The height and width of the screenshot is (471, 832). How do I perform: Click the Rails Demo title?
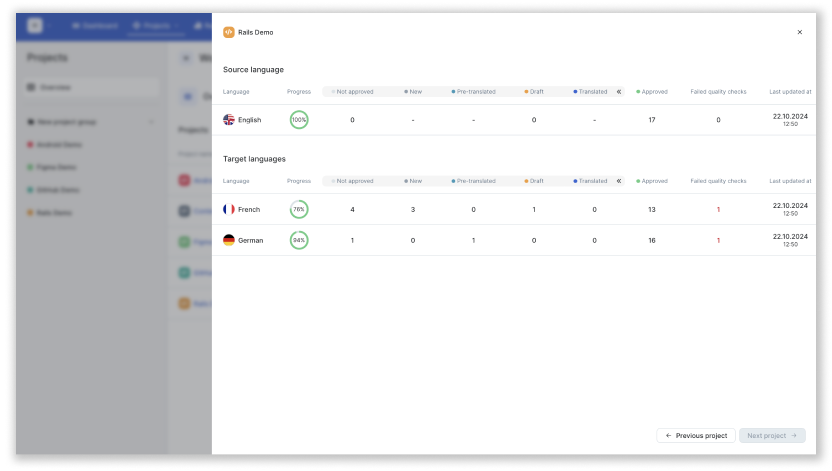tap(256, 32)
